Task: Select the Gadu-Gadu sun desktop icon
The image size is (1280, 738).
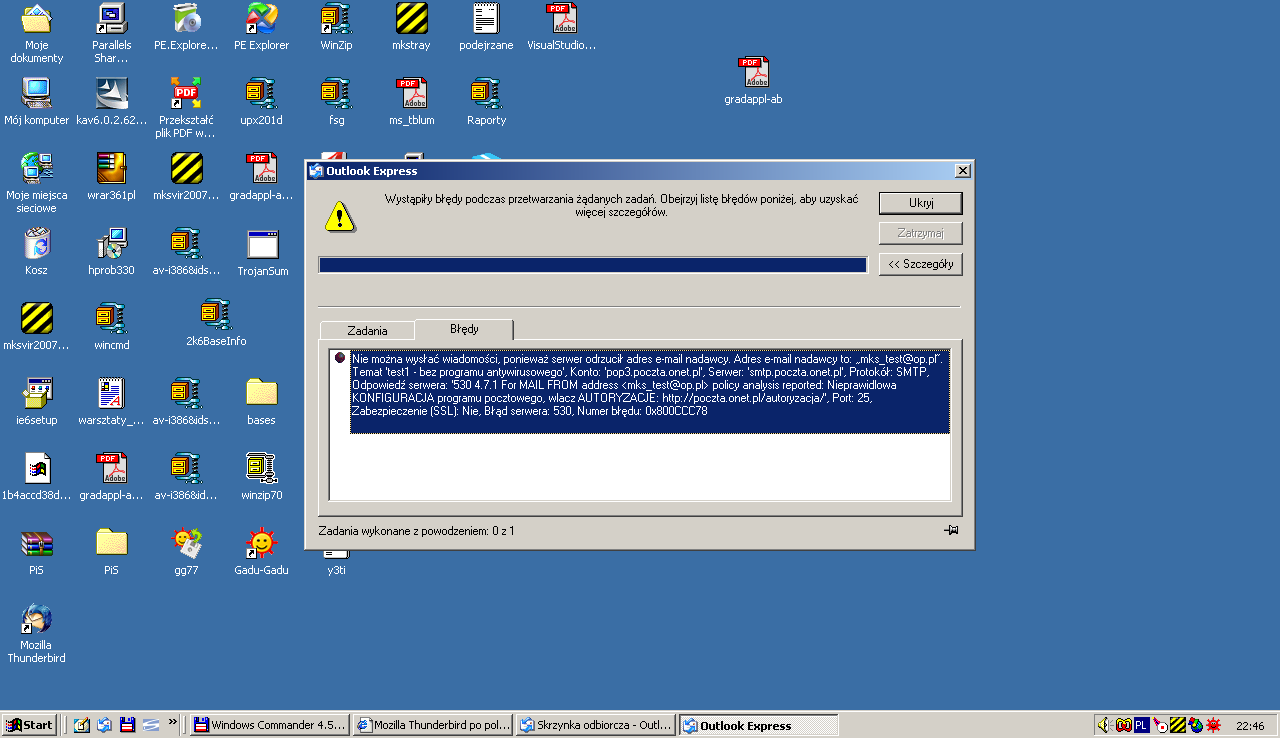Action: click(x=262, y=552)
